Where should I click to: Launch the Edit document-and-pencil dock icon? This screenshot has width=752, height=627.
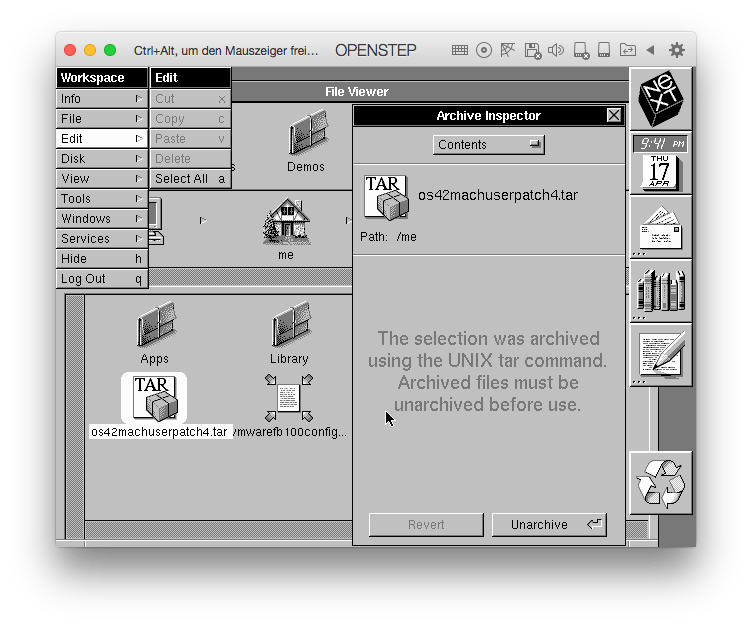pos(661,355)
